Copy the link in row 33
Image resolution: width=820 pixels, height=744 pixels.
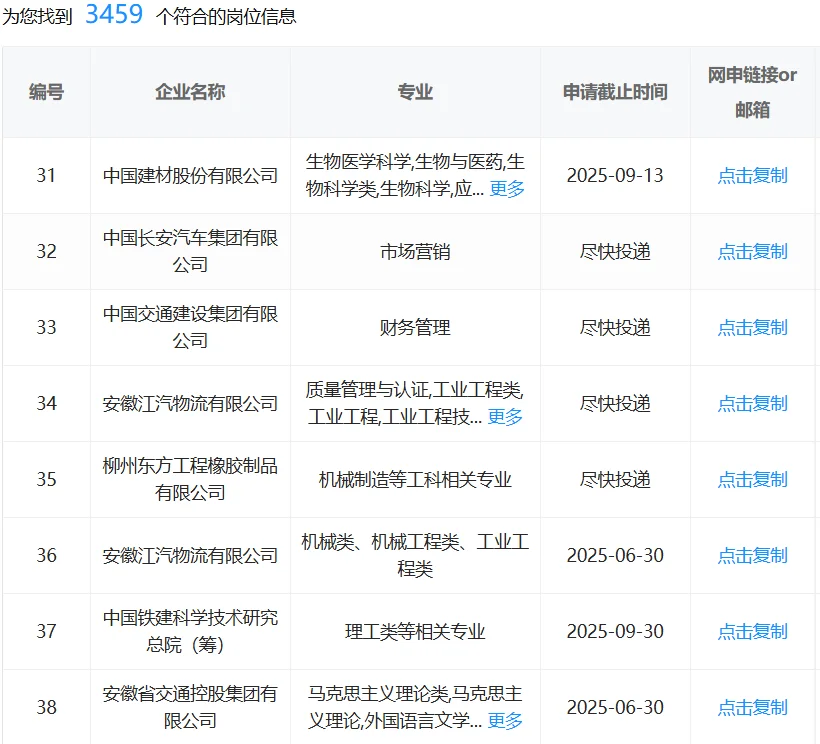click(752, 328)
